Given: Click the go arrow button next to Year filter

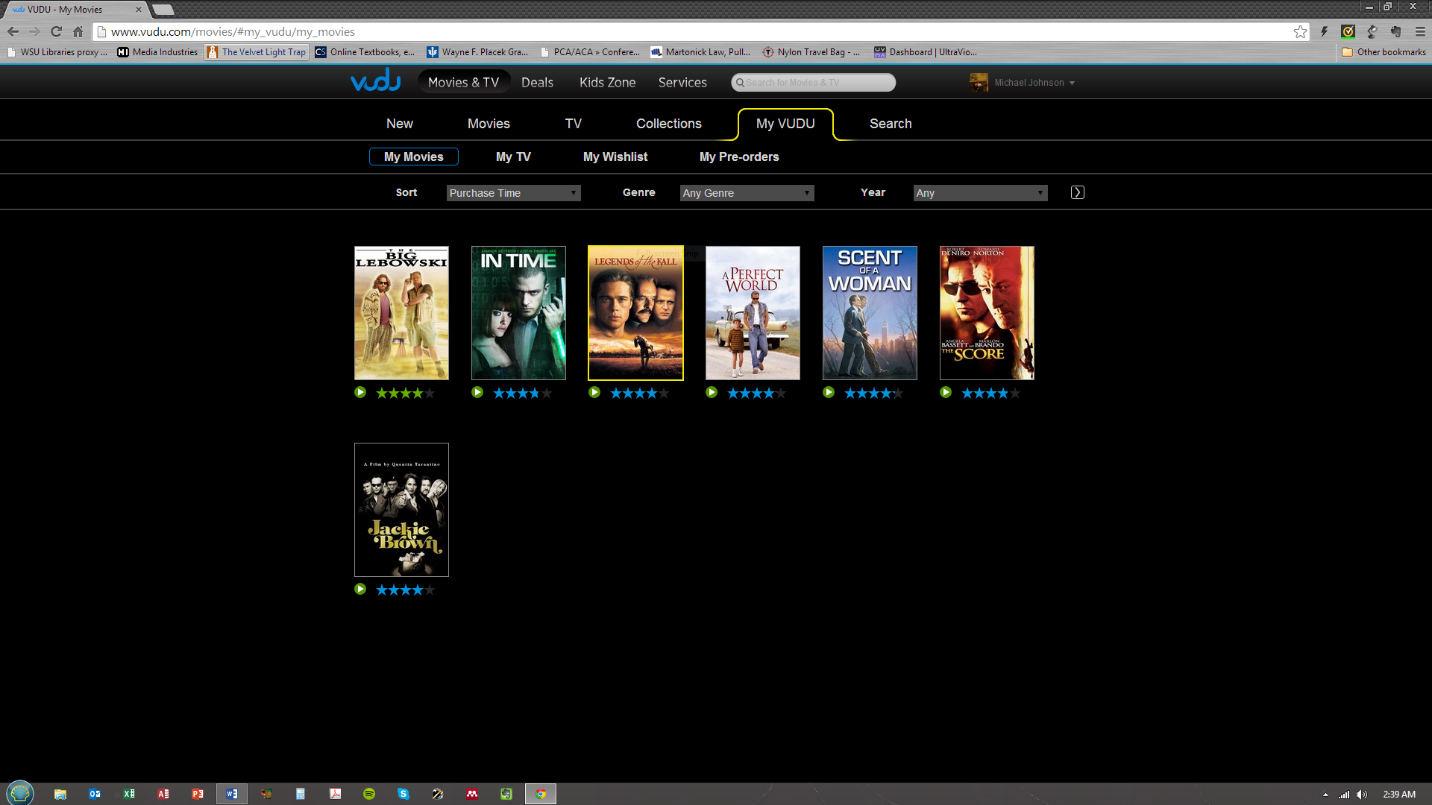Looking at the screenshot, I should coord(1077,192).
